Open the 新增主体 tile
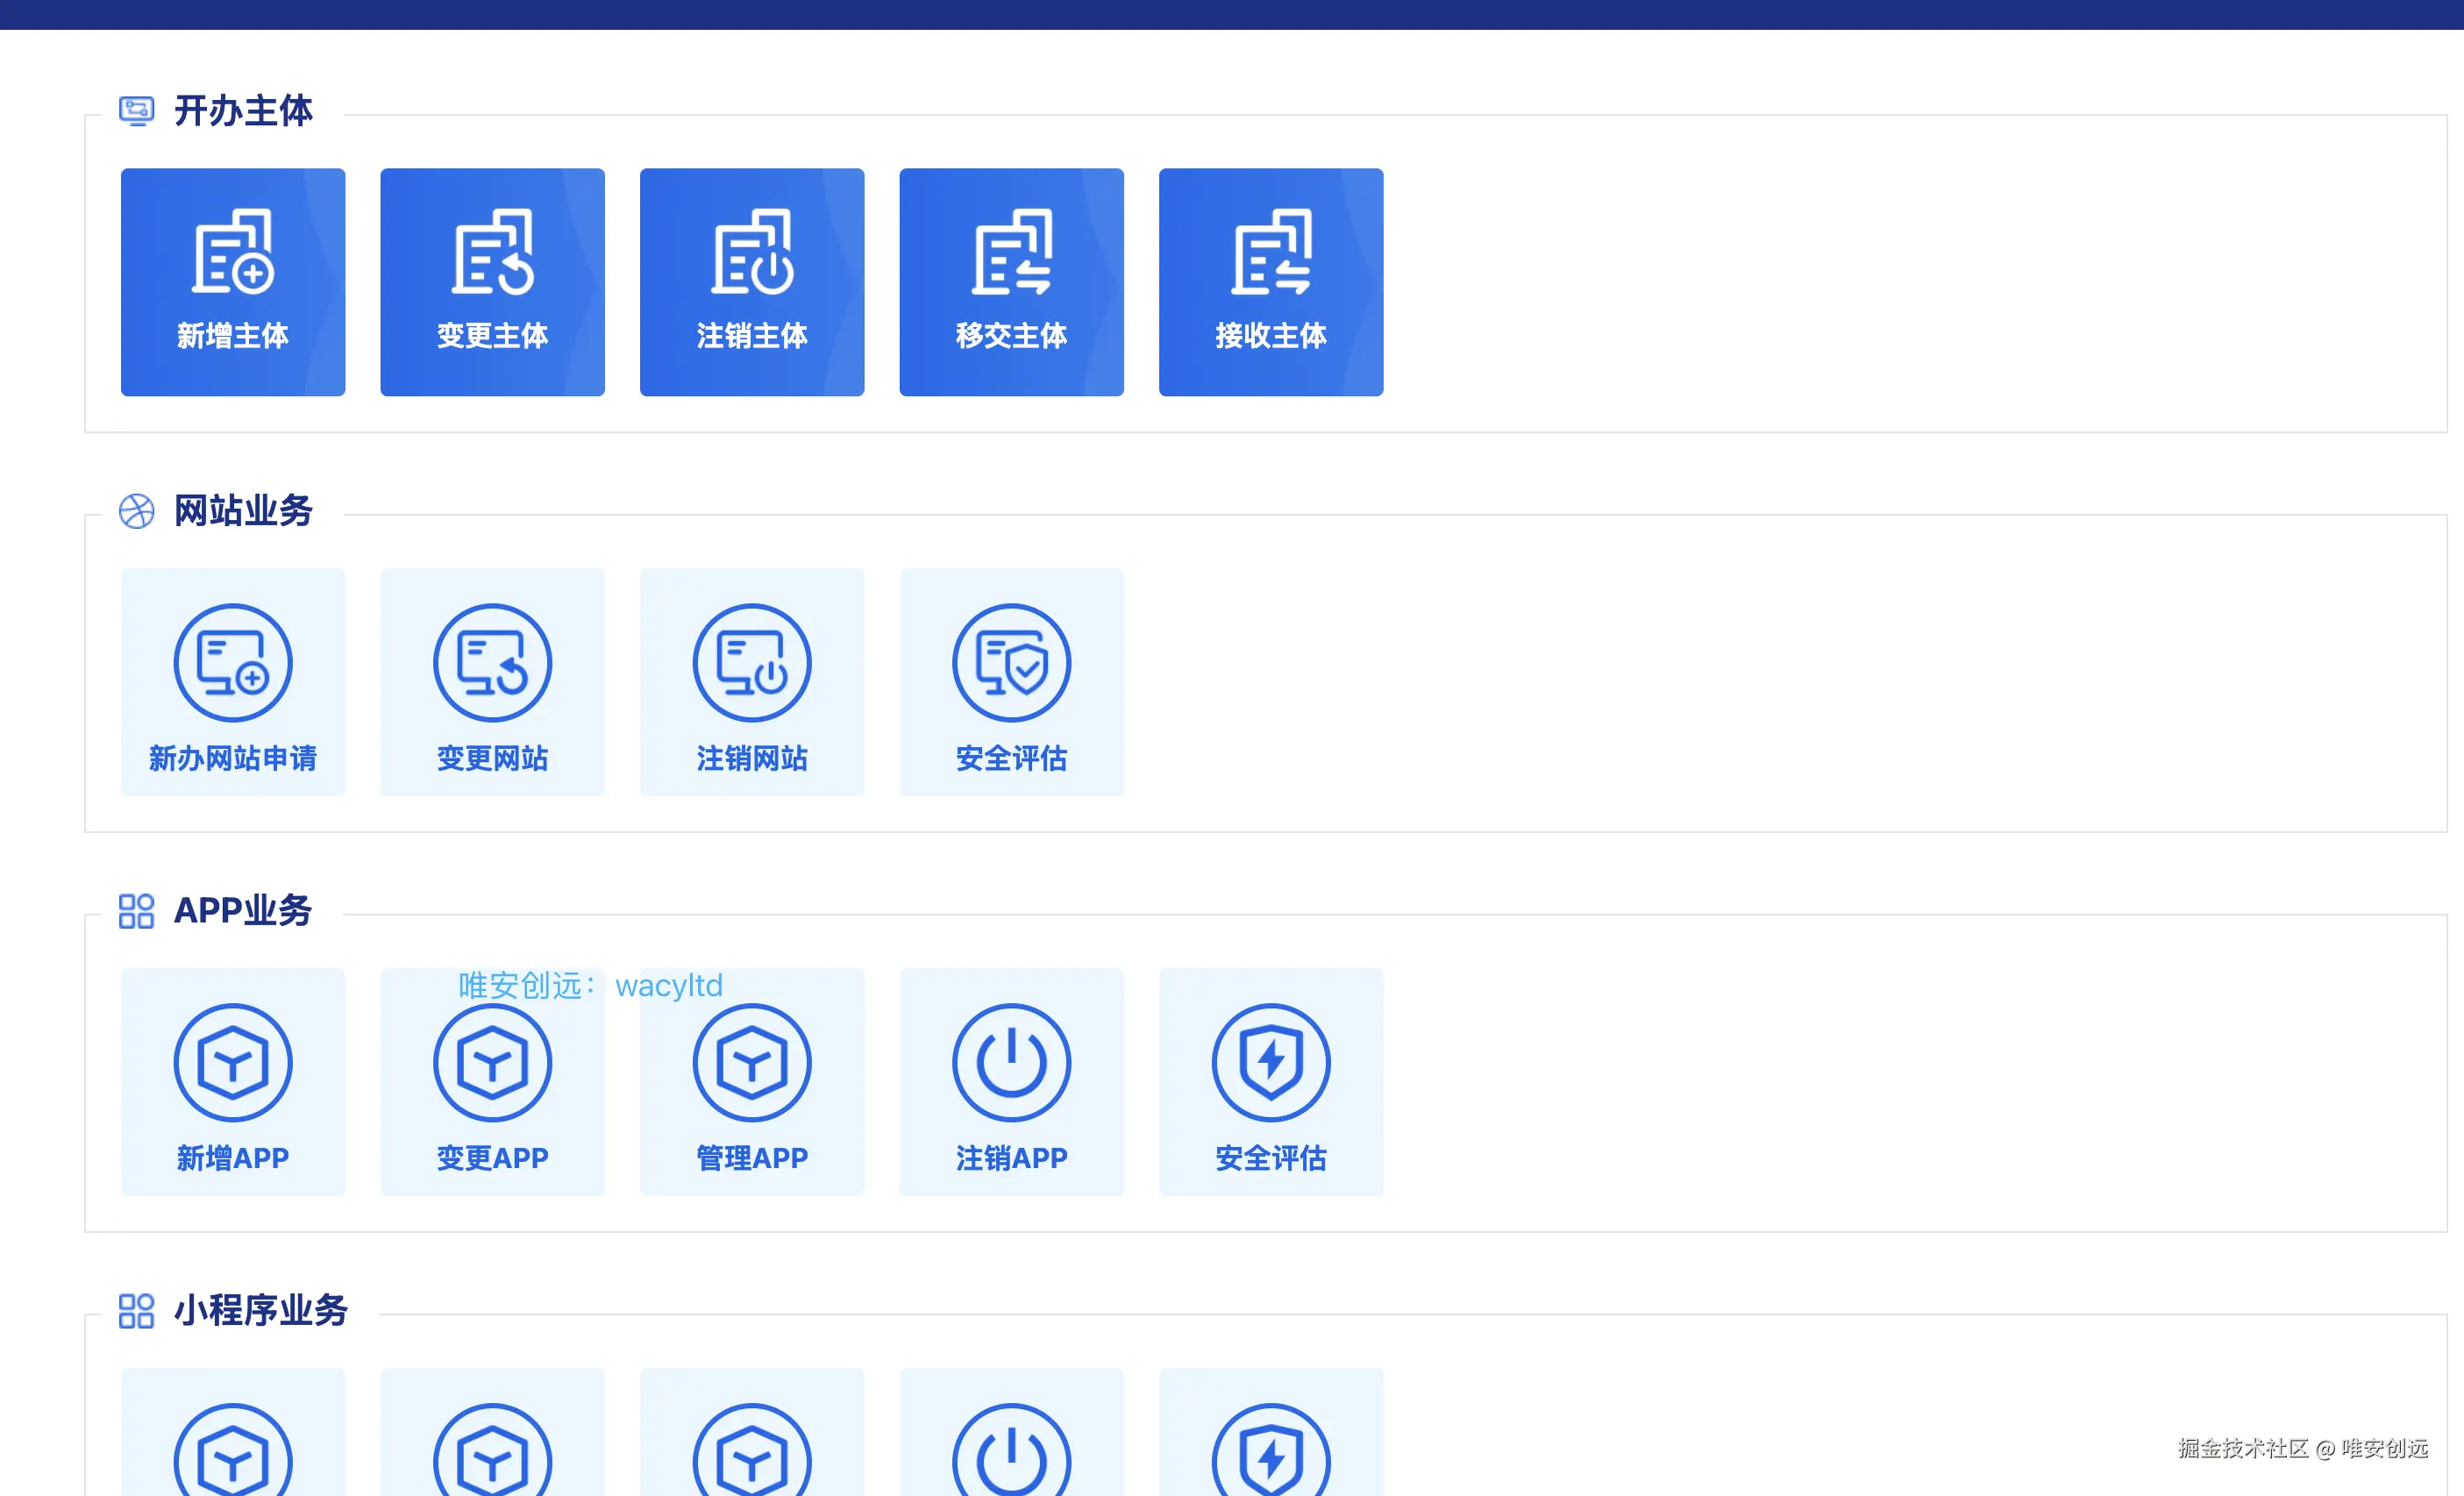Image resolution: width=2464 pixels, height=1496 pixels. pyautogui.click(x=233, y=282)
